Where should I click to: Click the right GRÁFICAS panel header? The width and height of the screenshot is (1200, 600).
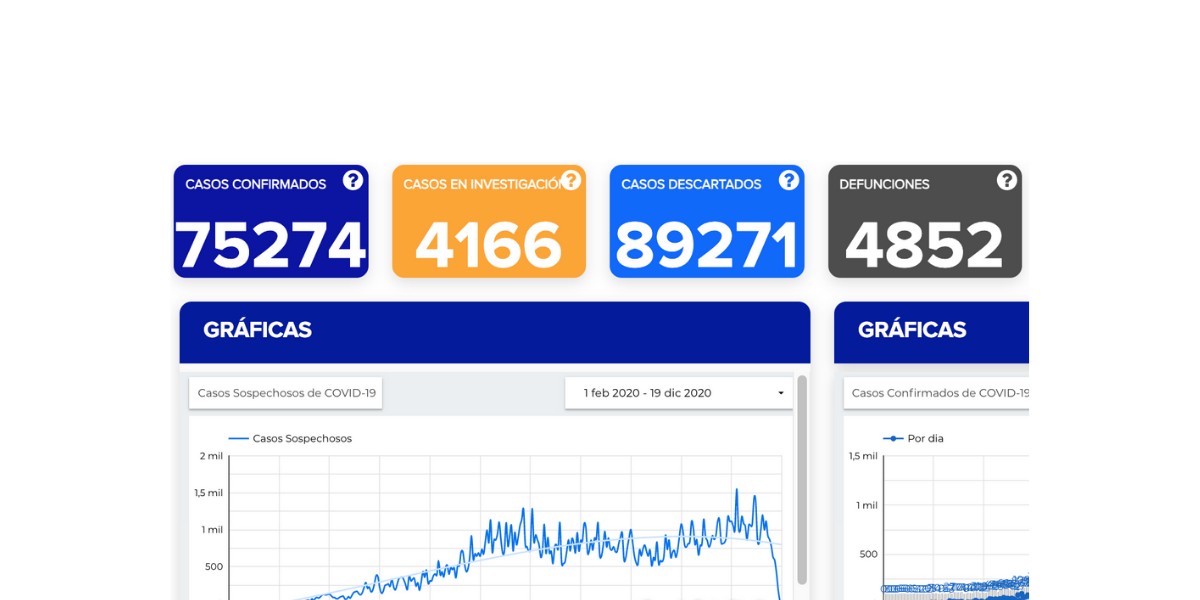930,331
